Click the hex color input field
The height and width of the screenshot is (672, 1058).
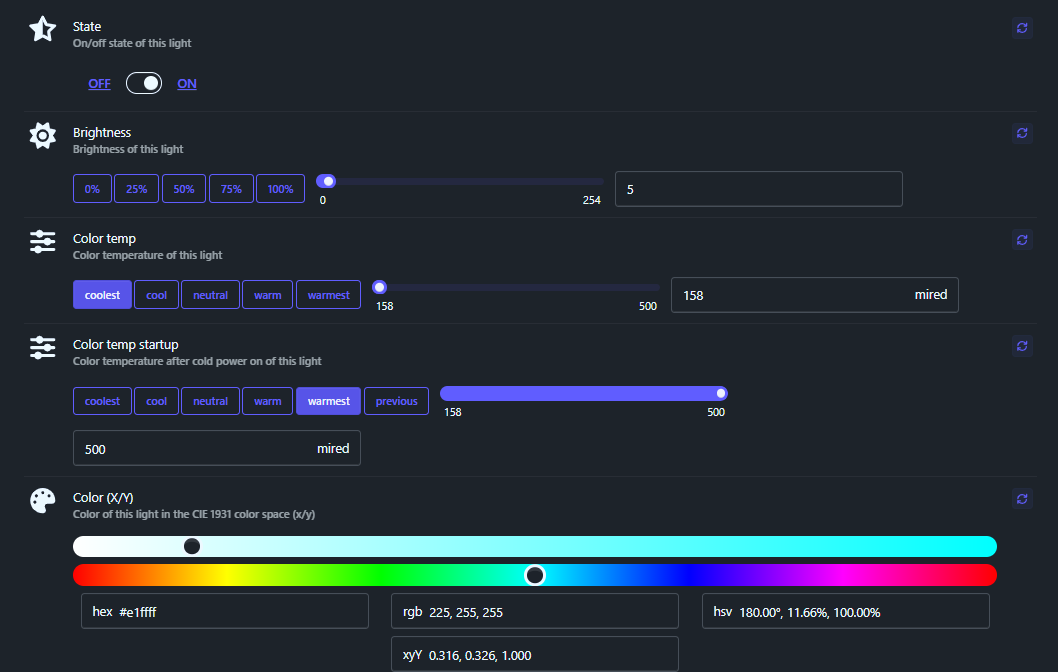[x=224, y=610]
